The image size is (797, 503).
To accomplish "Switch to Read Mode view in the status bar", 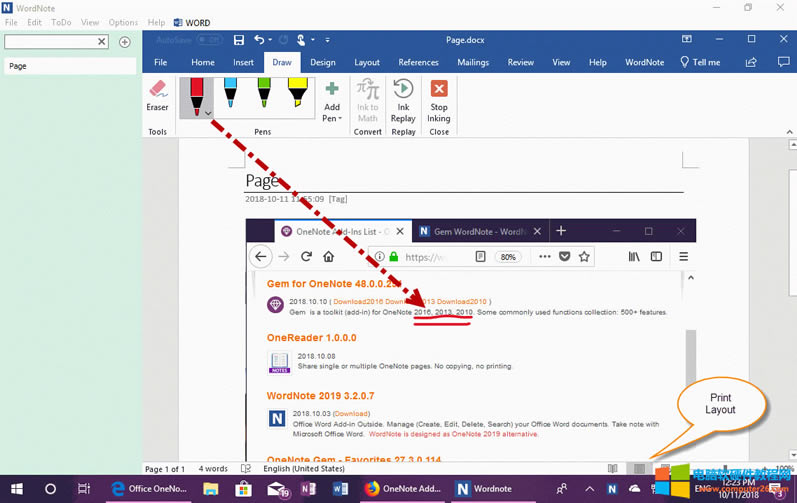I will (612, 468).
